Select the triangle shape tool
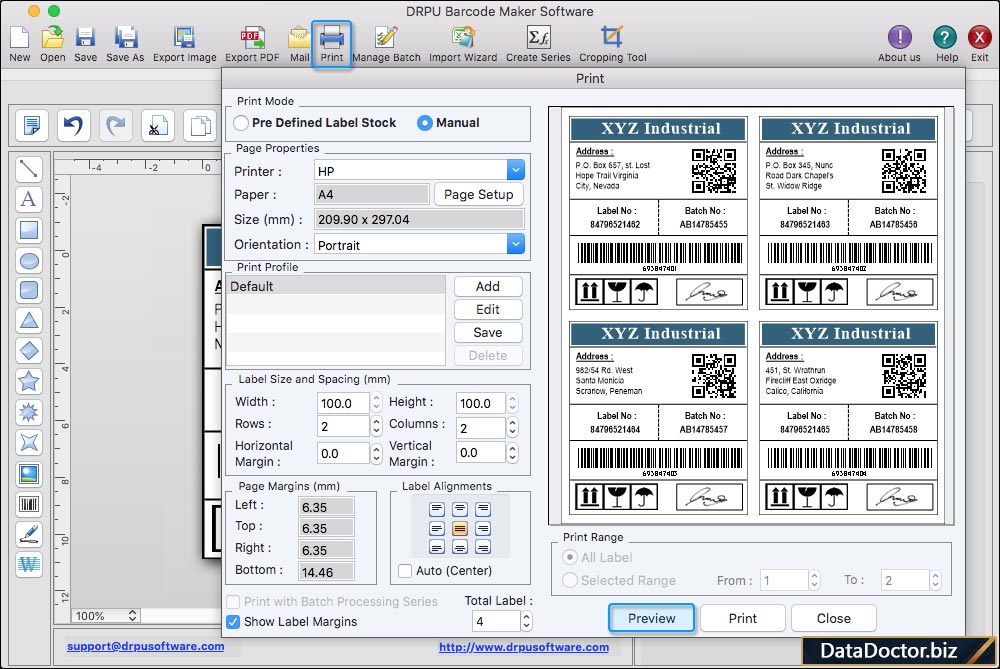Image resolution: width=1000 pixels, height=669 pixels. pyautogui.click(x=29, y=320)
